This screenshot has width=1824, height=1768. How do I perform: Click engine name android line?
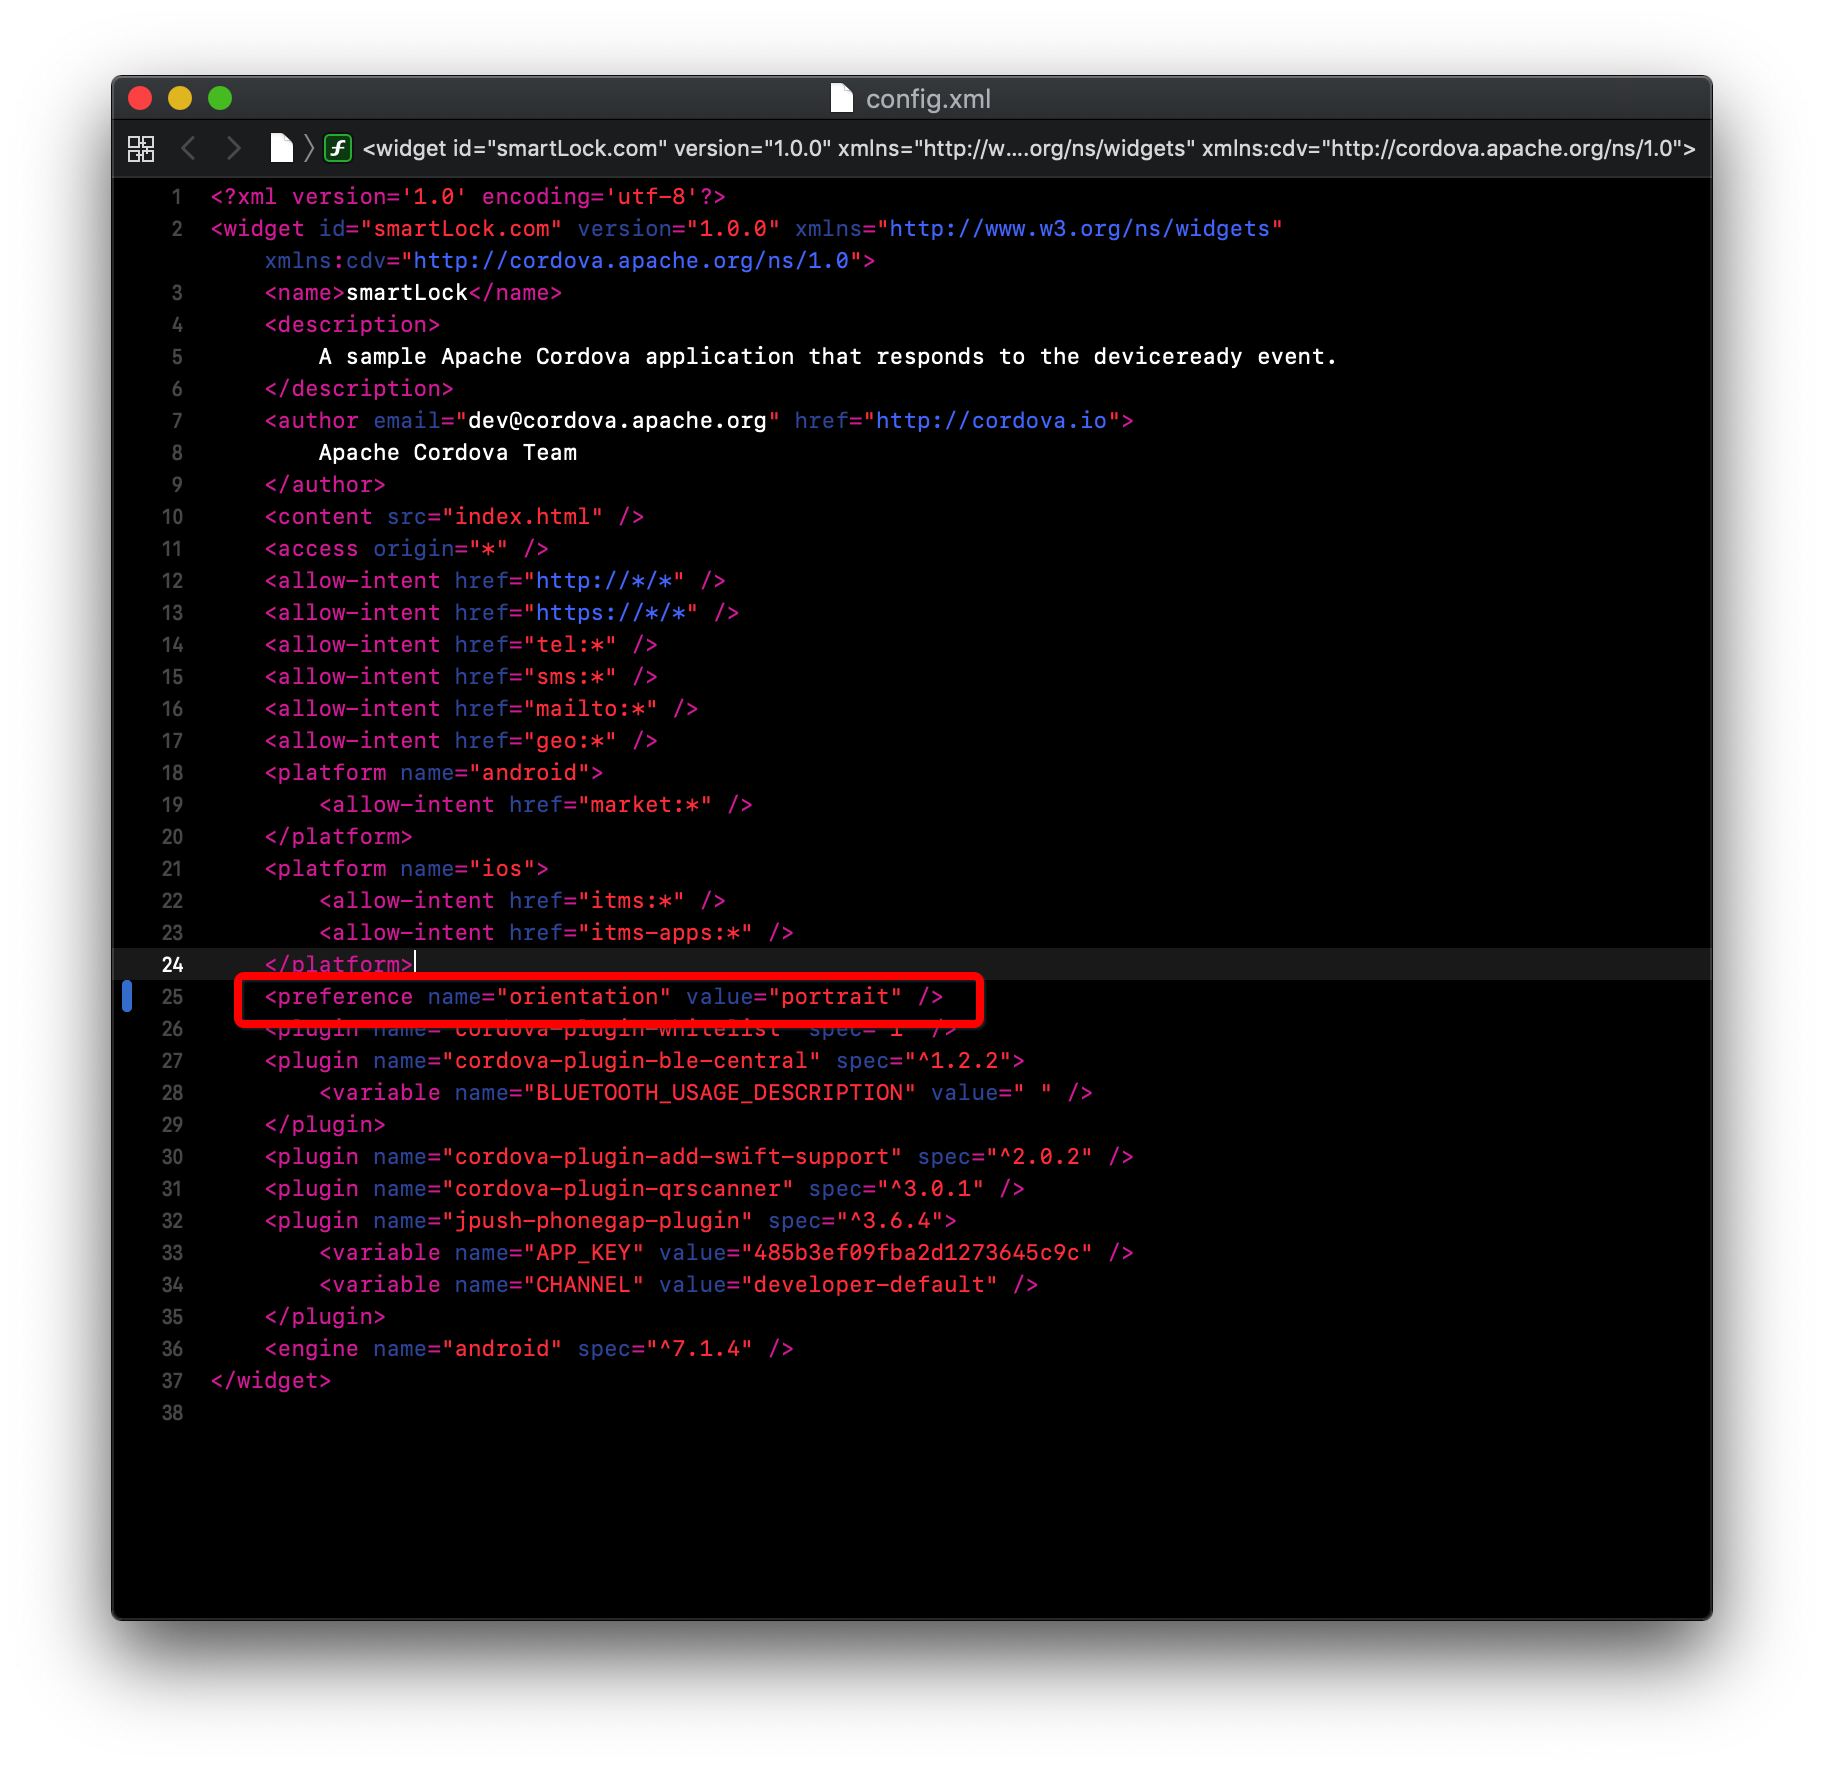pyautogui.click(x=529, y=1349)
